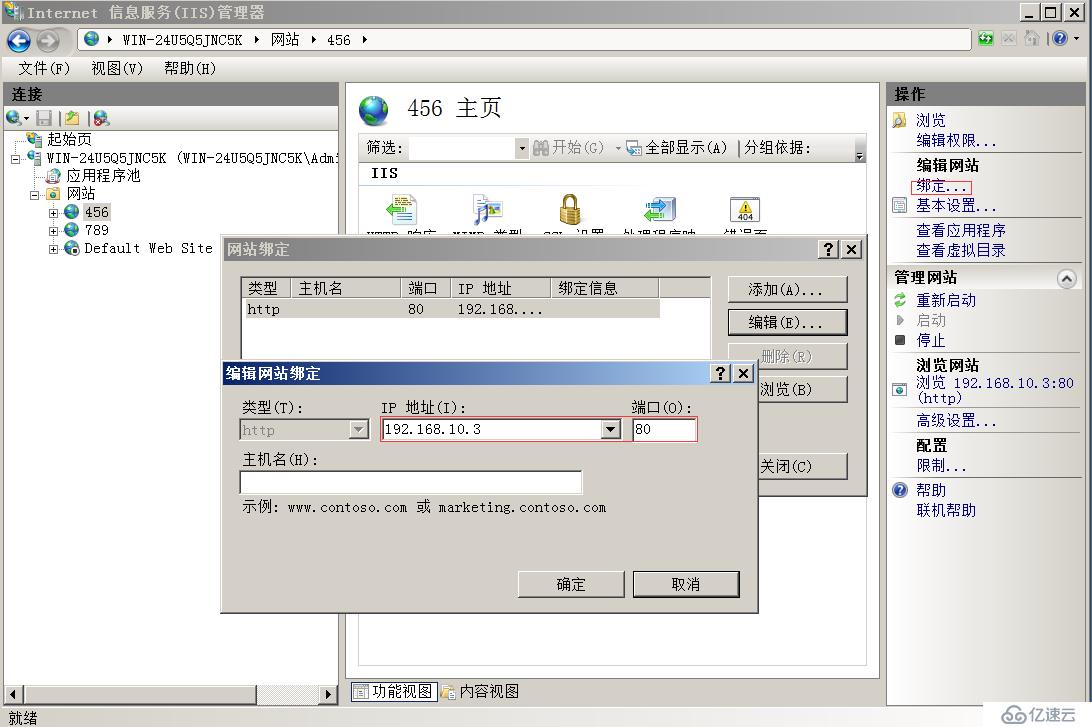Click the 456 breadcrumb in address bar
Screen dimensions: 1092x727
tap(339, 40)
